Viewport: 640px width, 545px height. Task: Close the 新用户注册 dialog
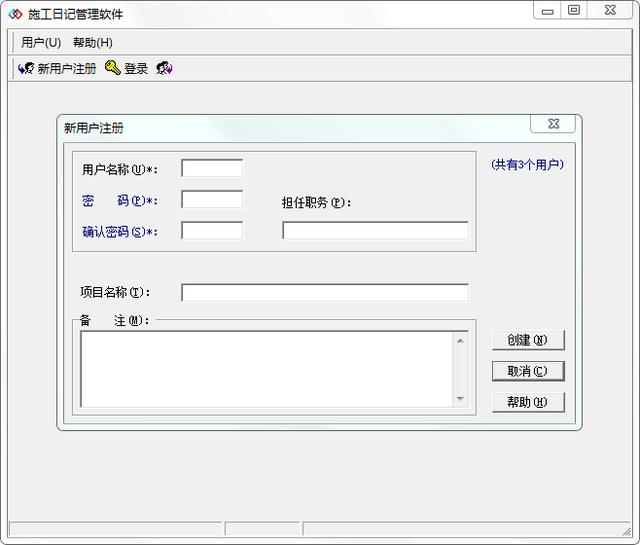pos(553,124)
